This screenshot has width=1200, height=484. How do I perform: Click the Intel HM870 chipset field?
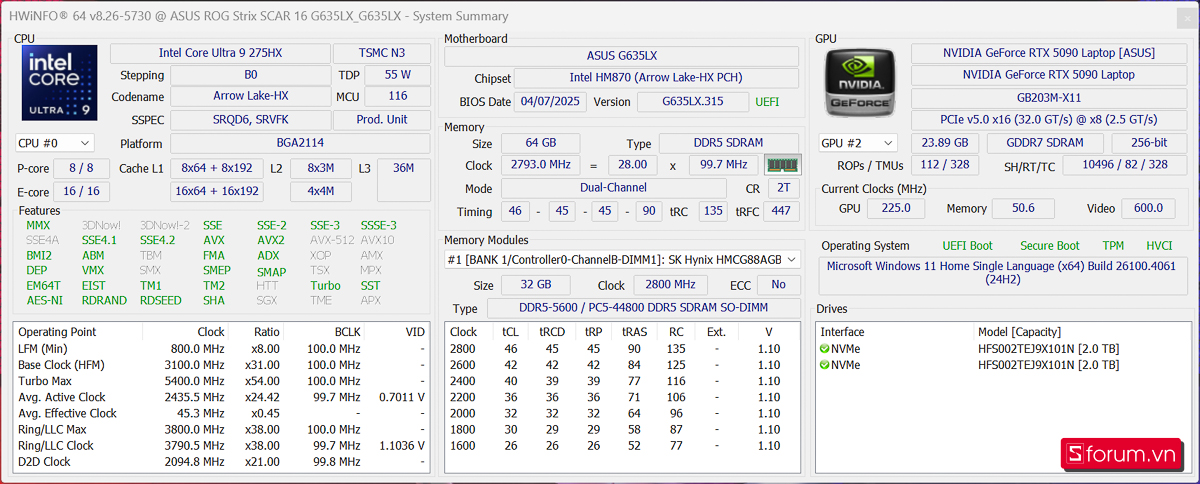click(x=656, y=78)
